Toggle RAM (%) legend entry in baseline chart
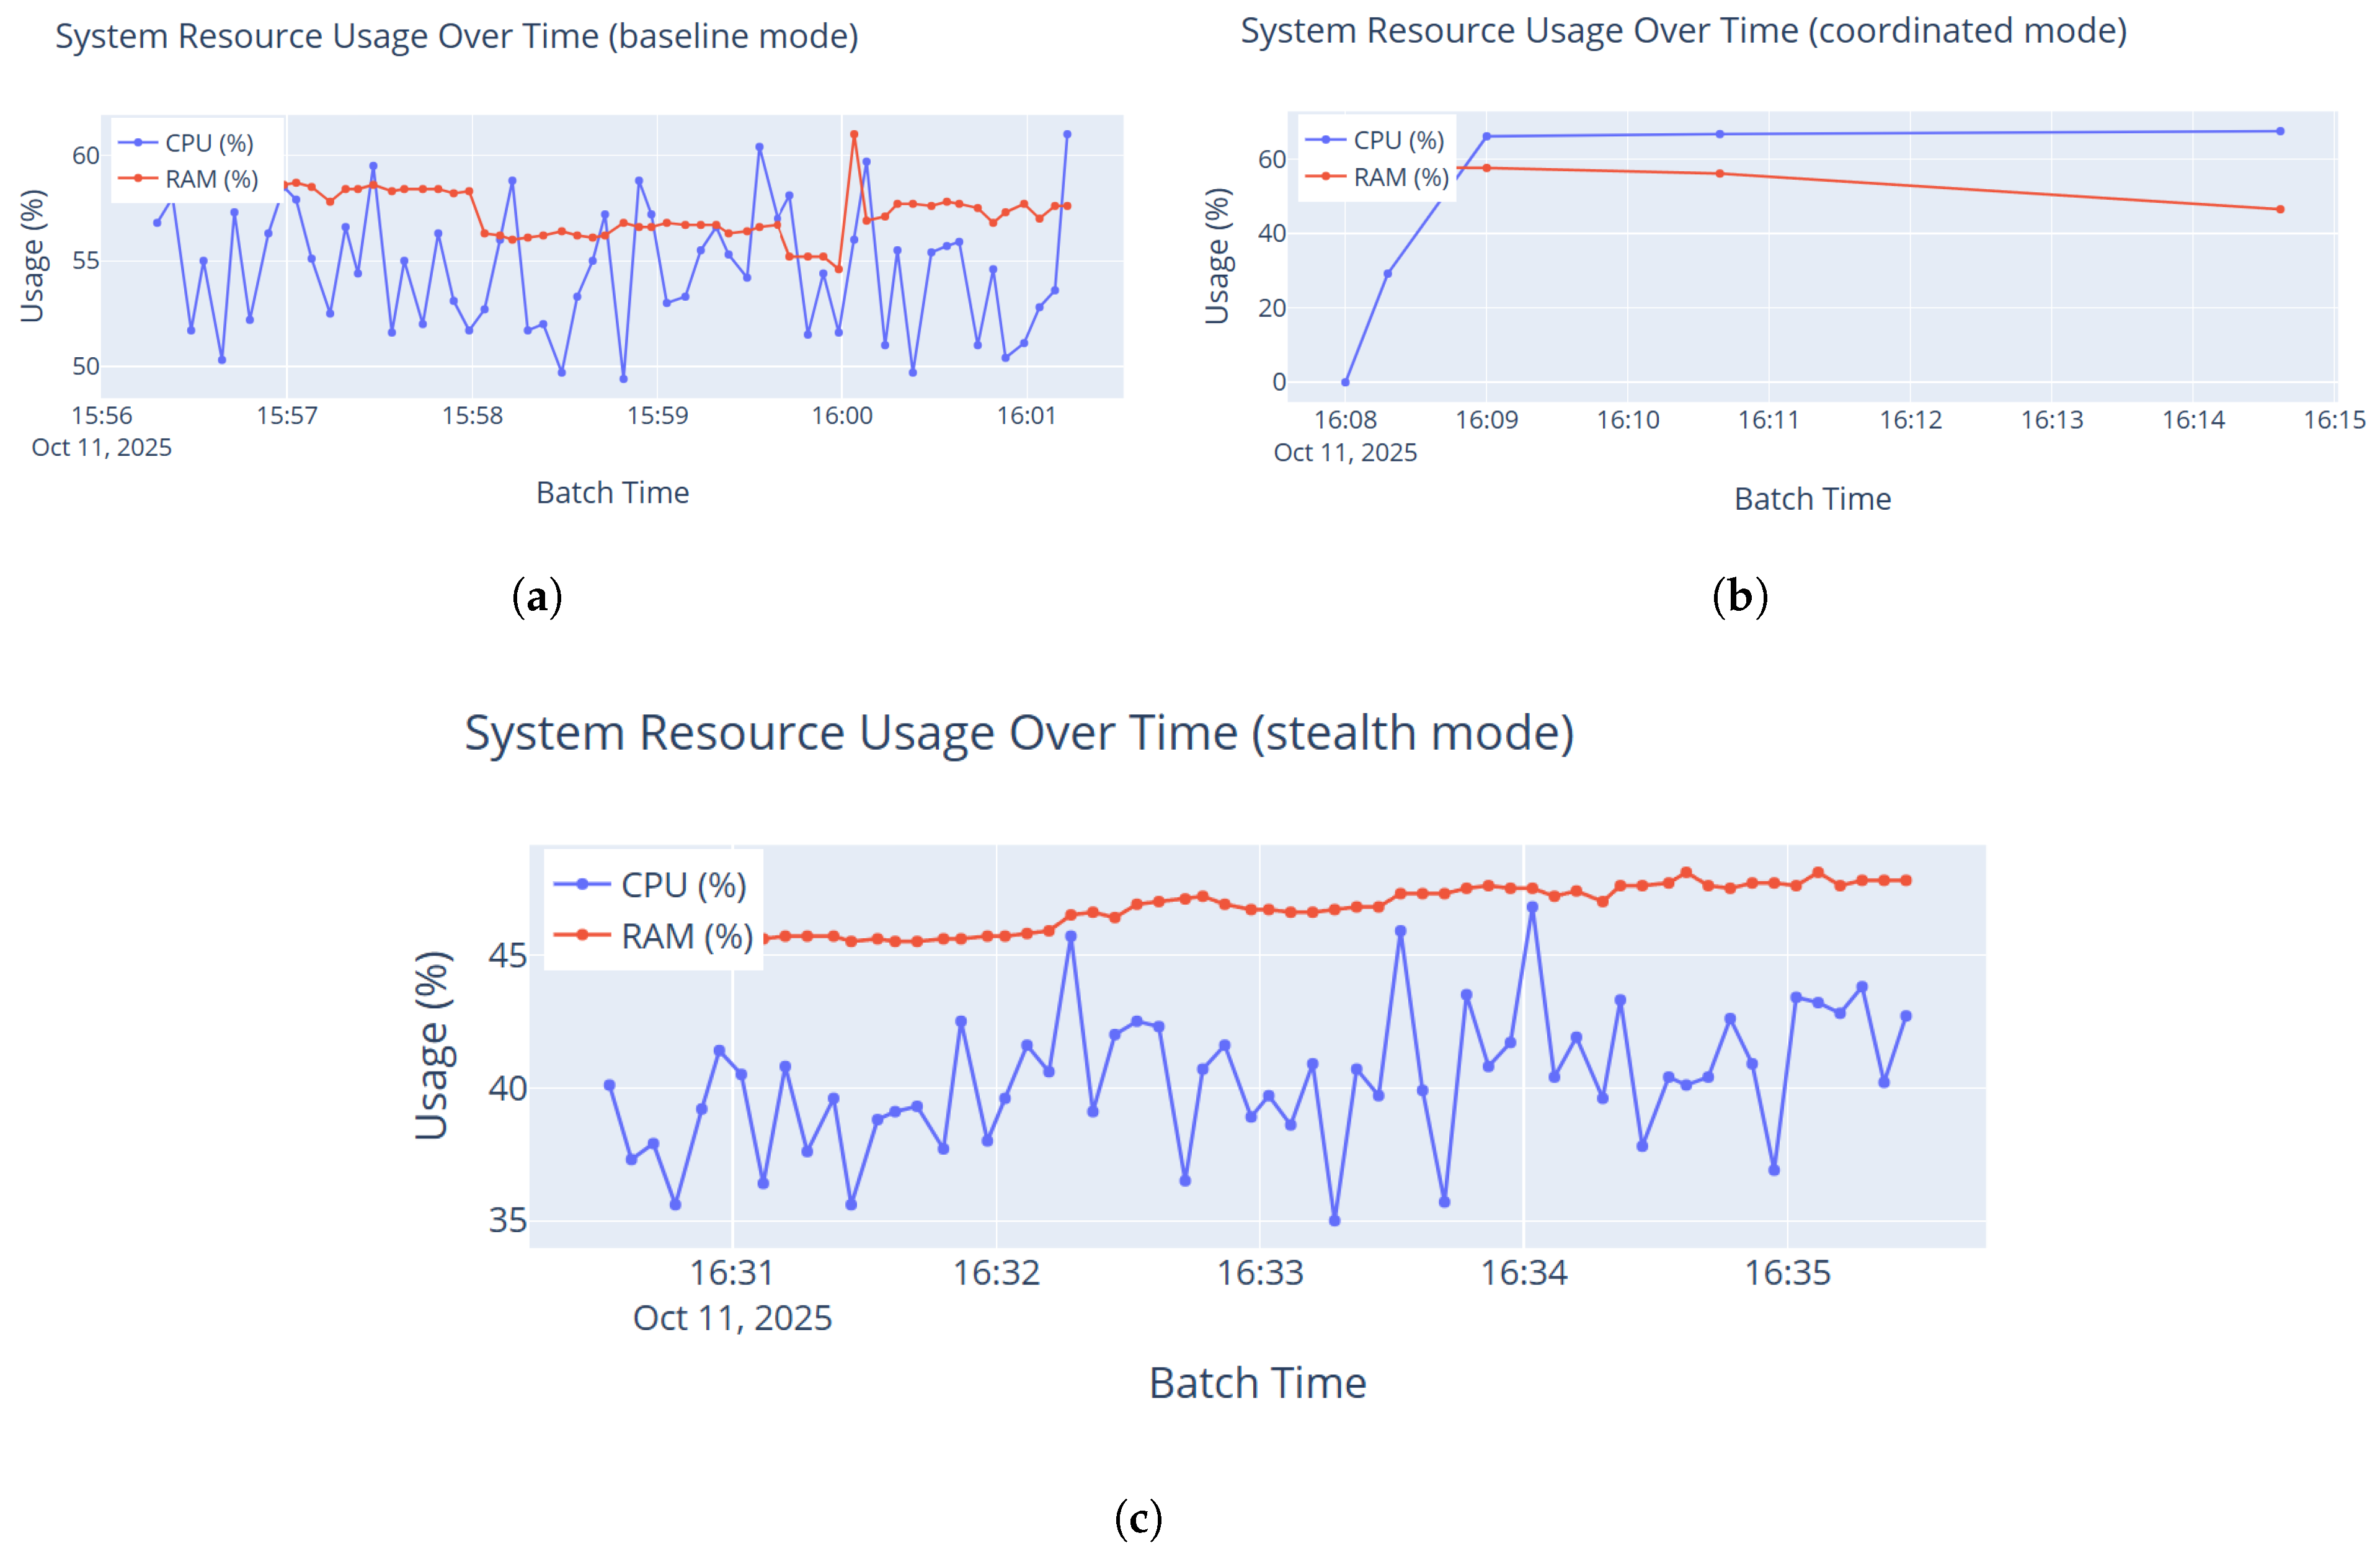Screen dimensions: 2380x1559 pyautogui.click(x=210, y=179)
